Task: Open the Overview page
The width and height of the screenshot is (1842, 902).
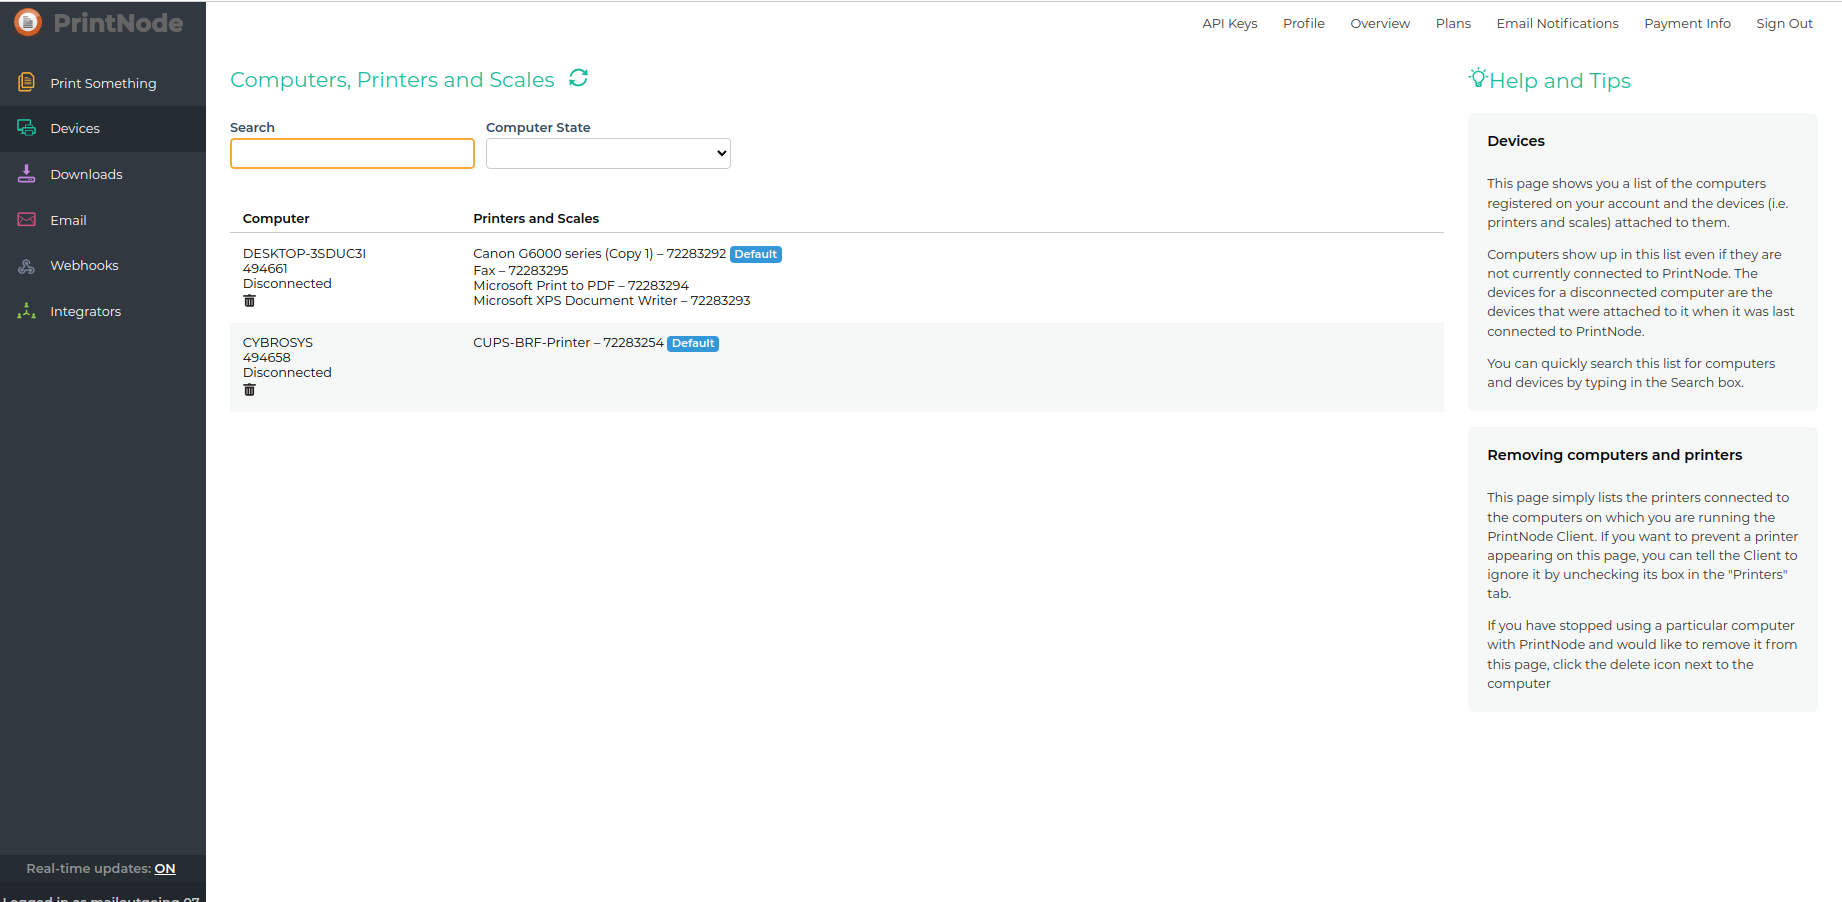Action: 1380,23
